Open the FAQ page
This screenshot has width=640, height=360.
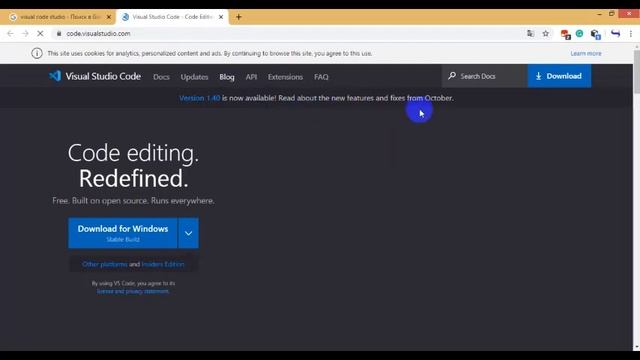pyautogui.click(x=321, y=77)
